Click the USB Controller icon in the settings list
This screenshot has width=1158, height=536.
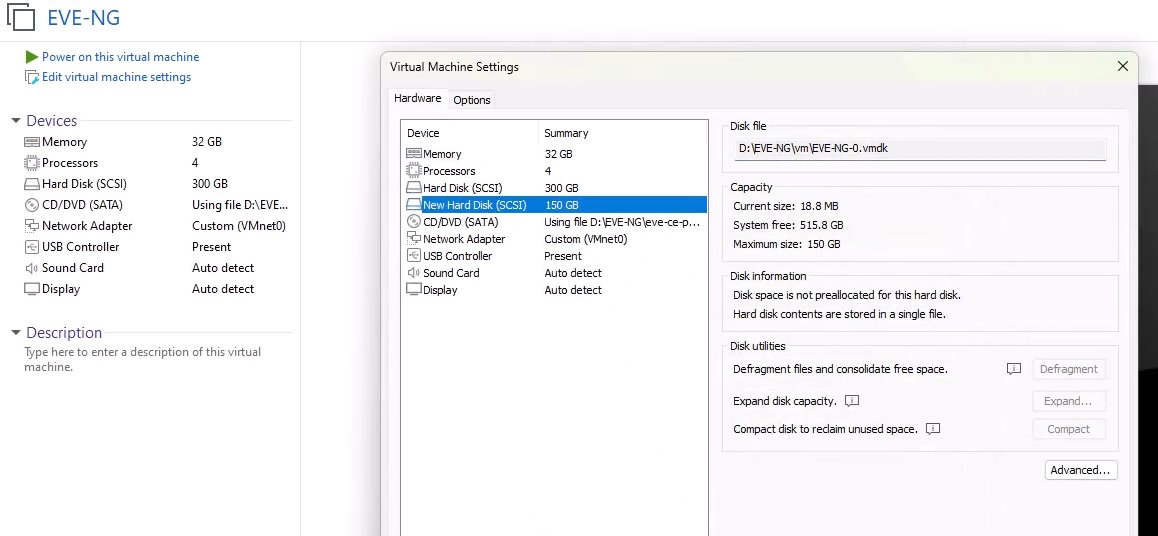pyautogui.click(x=414, y=255)
